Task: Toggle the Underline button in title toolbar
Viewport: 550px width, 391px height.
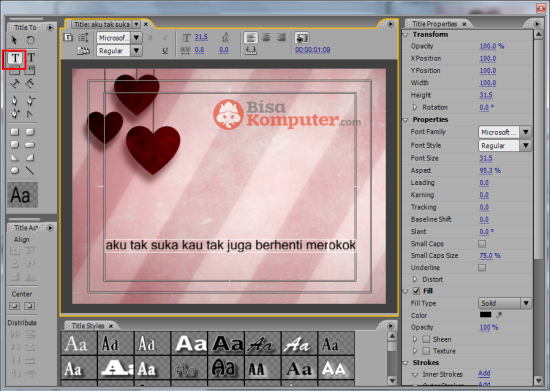Action: [x=165, y=51]
